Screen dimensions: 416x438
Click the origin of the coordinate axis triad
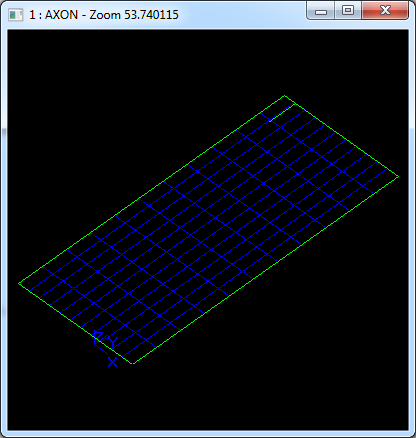click(96, 344)
